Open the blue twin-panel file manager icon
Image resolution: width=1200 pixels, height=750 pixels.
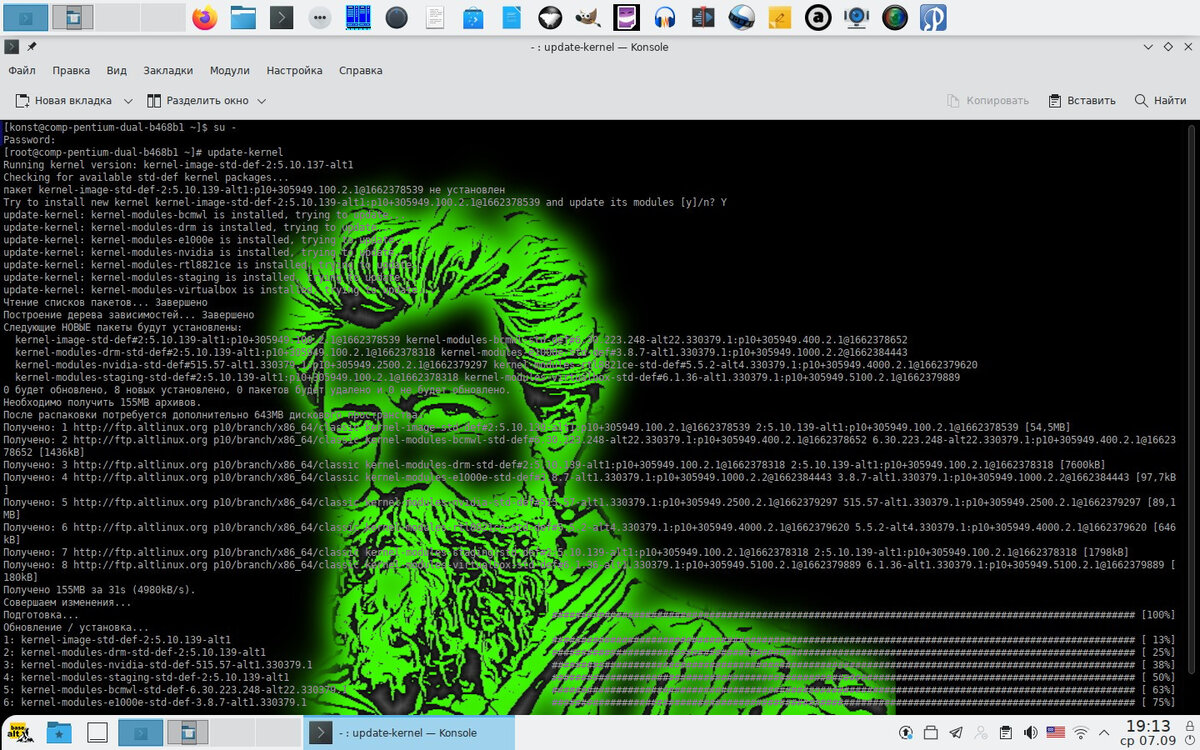pos(358,17)
